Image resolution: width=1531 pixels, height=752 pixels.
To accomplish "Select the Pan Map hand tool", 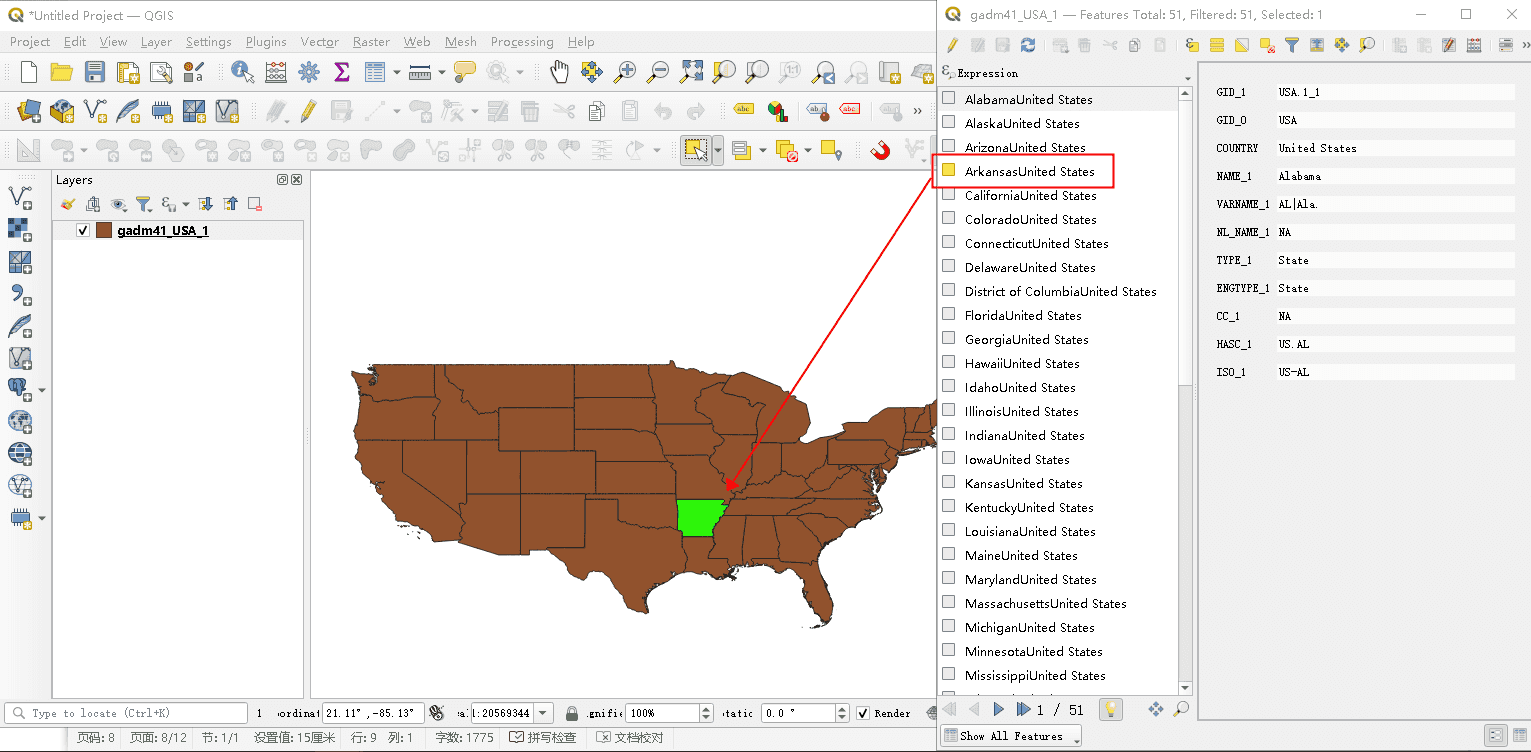I will [x=559, y=71].
